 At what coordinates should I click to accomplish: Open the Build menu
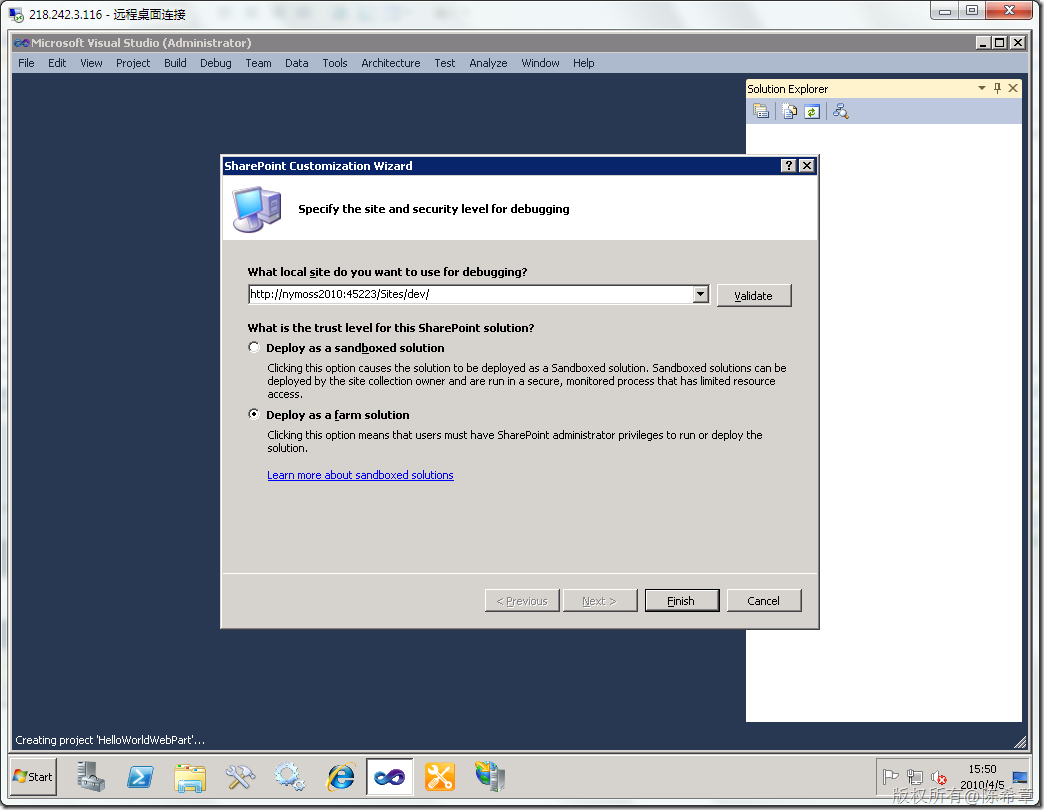(175, 63)
